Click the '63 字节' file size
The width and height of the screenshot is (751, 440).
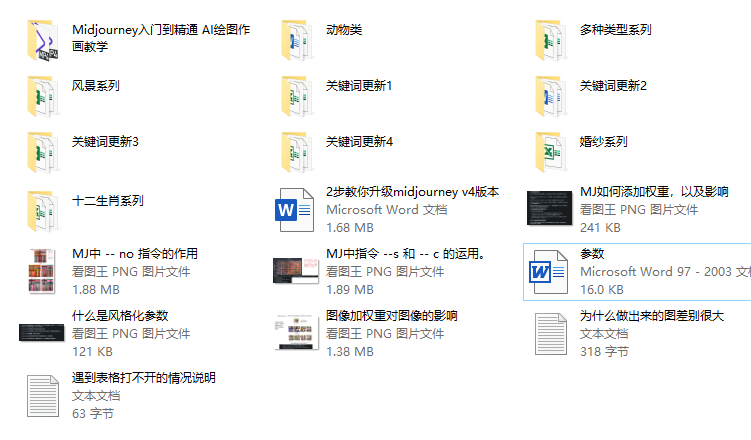pos(93,414)
